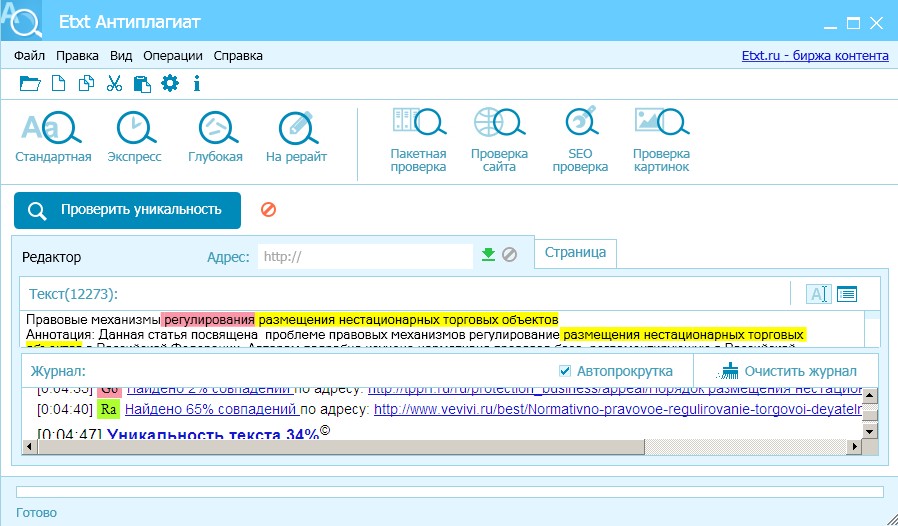898x526 pixels.
Task: Click pink highlighted word регулирования
Action: click(x=209, y=319)
